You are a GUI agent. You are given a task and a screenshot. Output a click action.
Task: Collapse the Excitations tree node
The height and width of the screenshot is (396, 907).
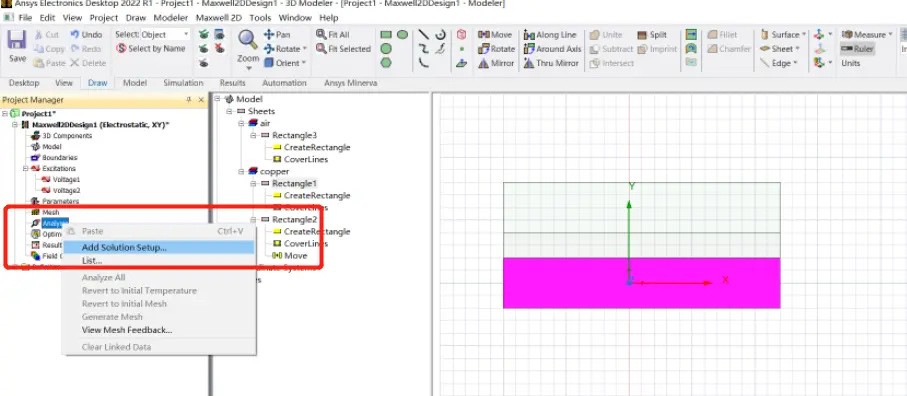[x=25, y=168]
